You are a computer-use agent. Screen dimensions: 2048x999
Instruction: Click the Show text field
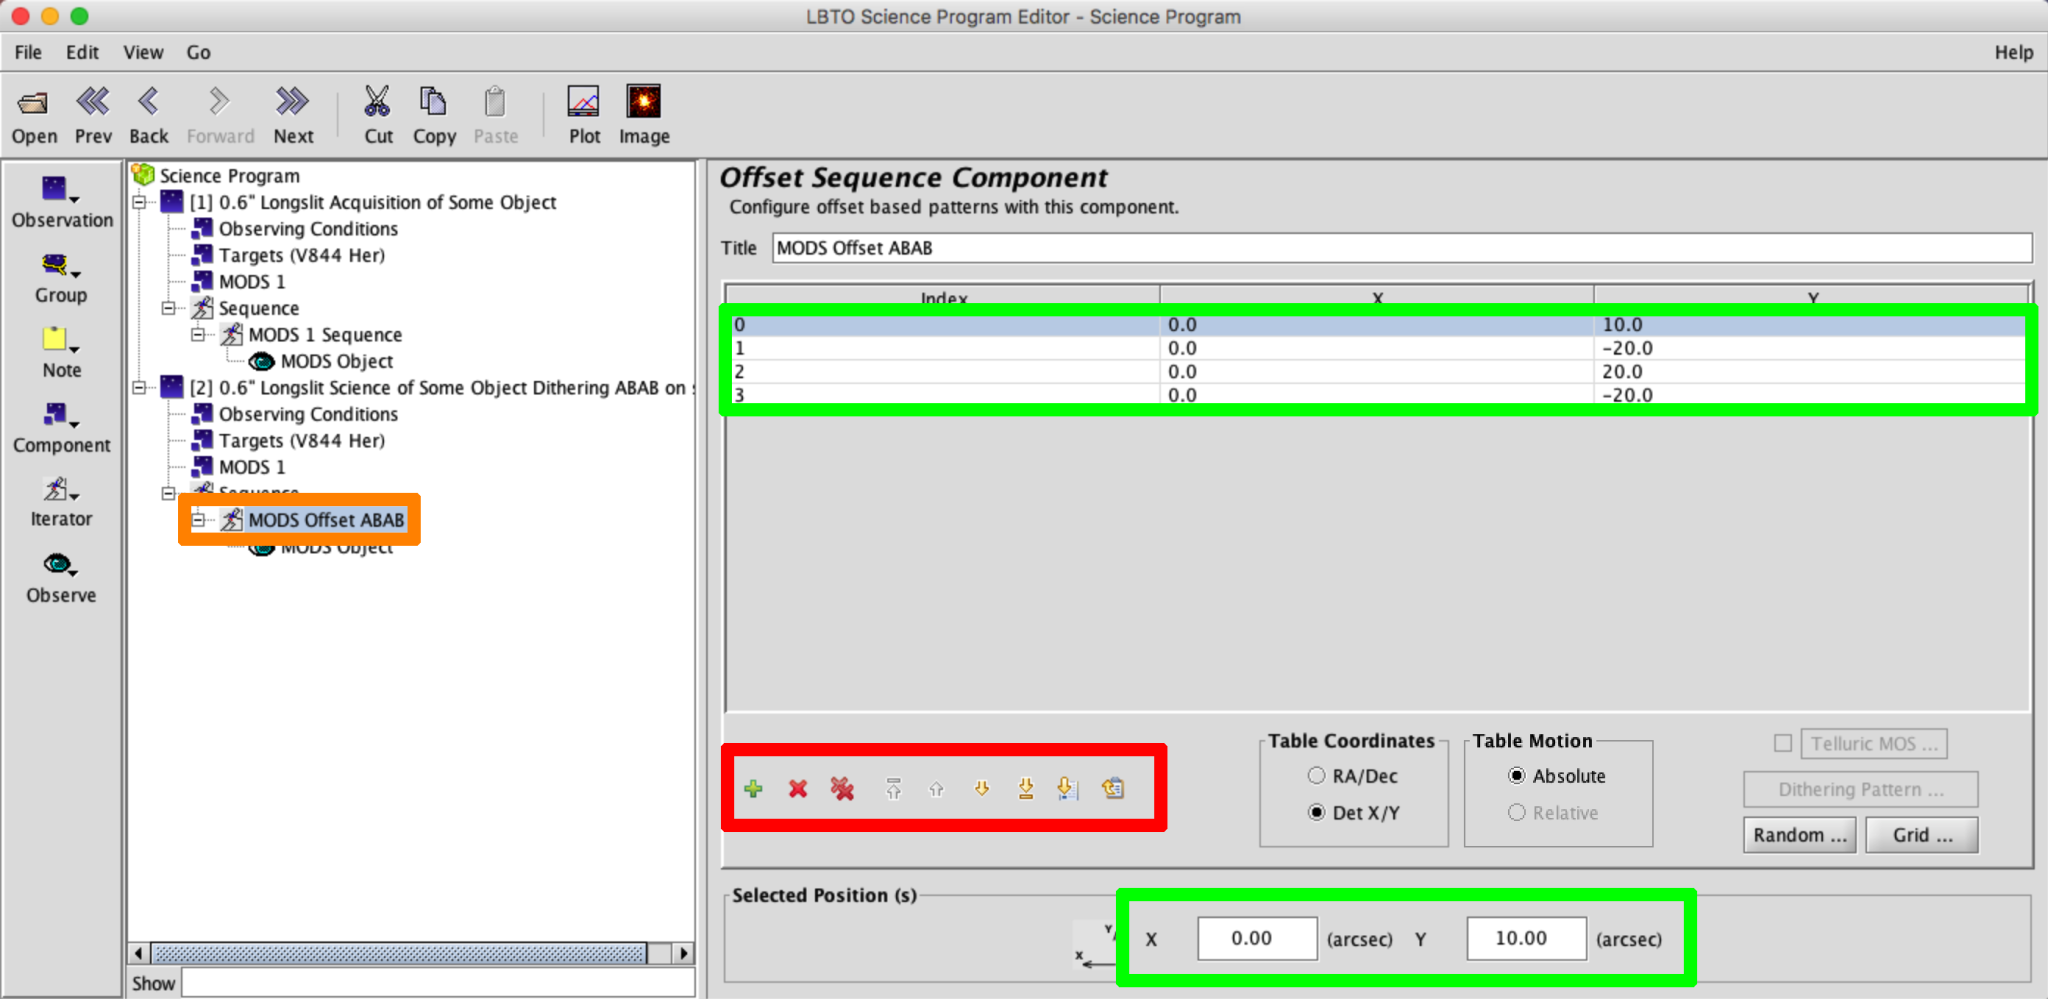click(438, 983)
